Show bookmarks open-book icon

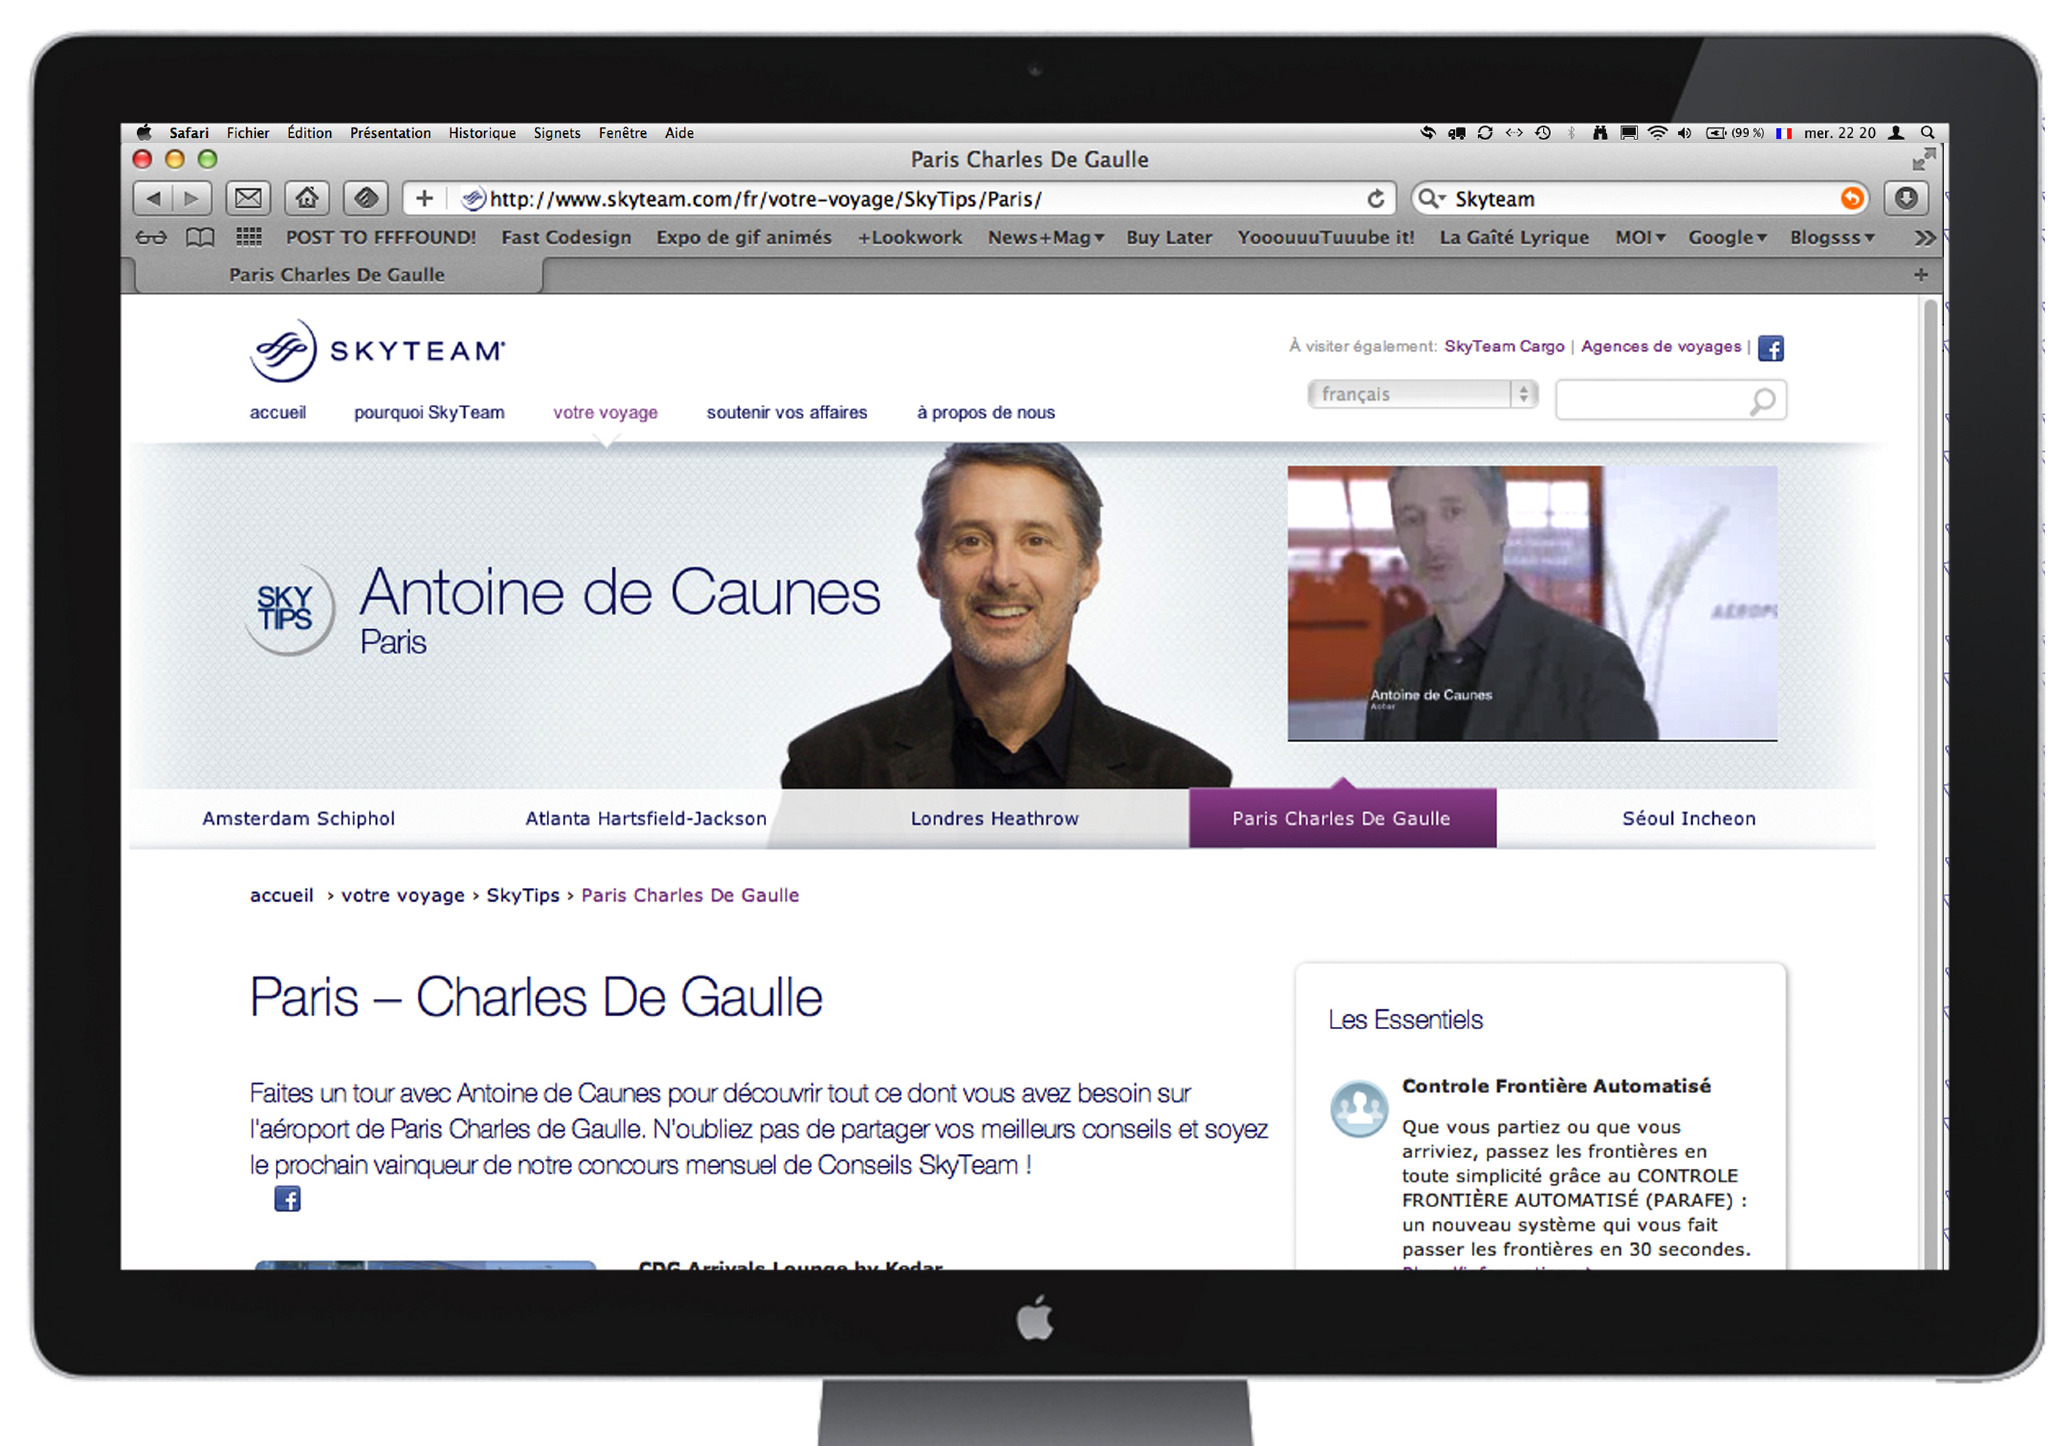click(x=200, y=238)
